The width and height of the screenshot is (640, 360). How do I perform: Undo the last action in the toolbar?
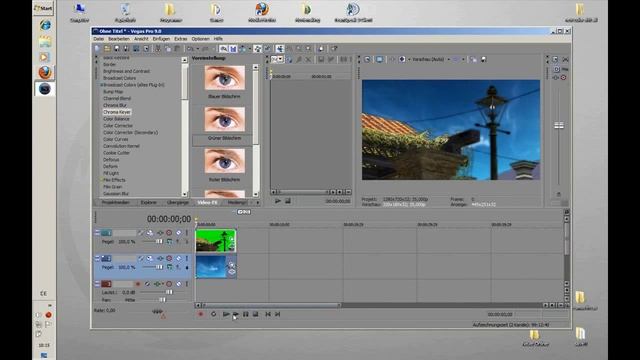[x=190, y=49]
